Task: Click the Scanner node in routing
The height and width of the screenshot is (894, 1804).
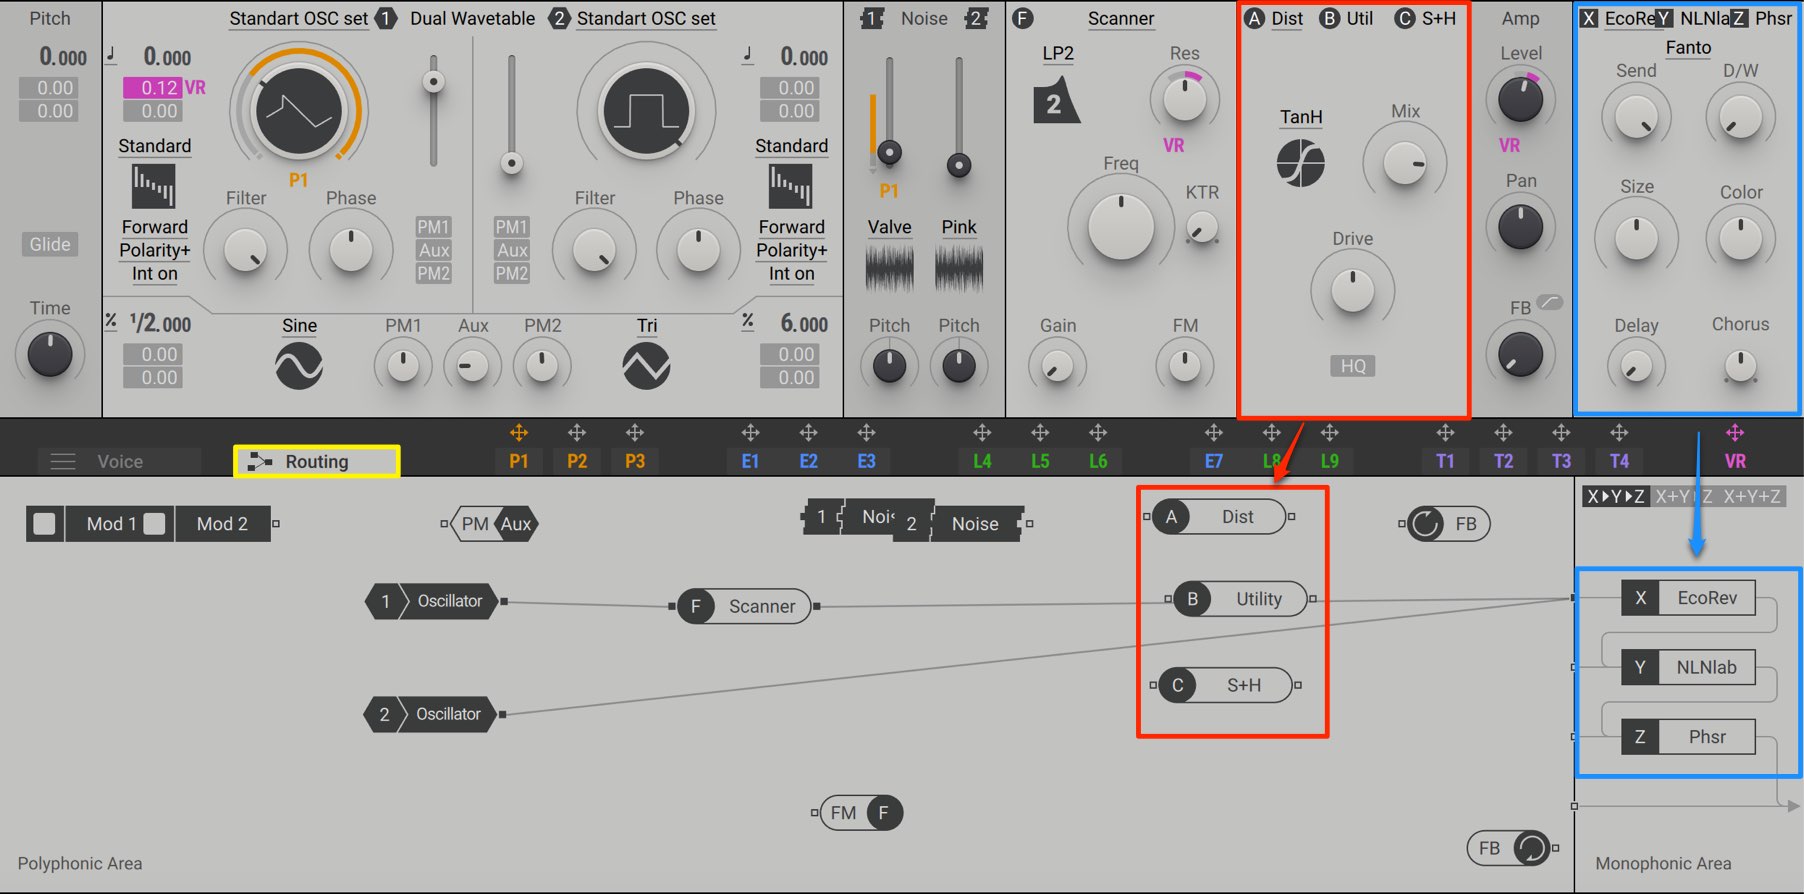Action: [x=744, y=606]
